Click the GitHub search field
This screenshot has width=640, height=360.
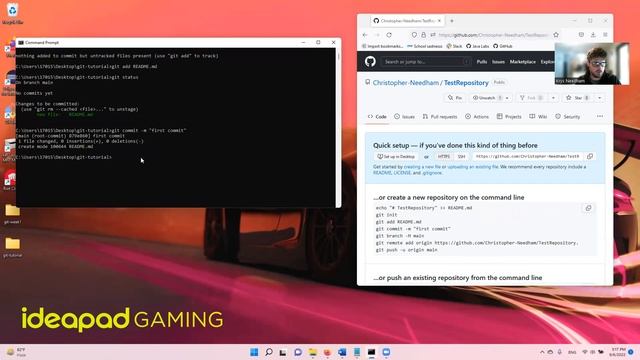pyautogui.click(x=426, y=62)
